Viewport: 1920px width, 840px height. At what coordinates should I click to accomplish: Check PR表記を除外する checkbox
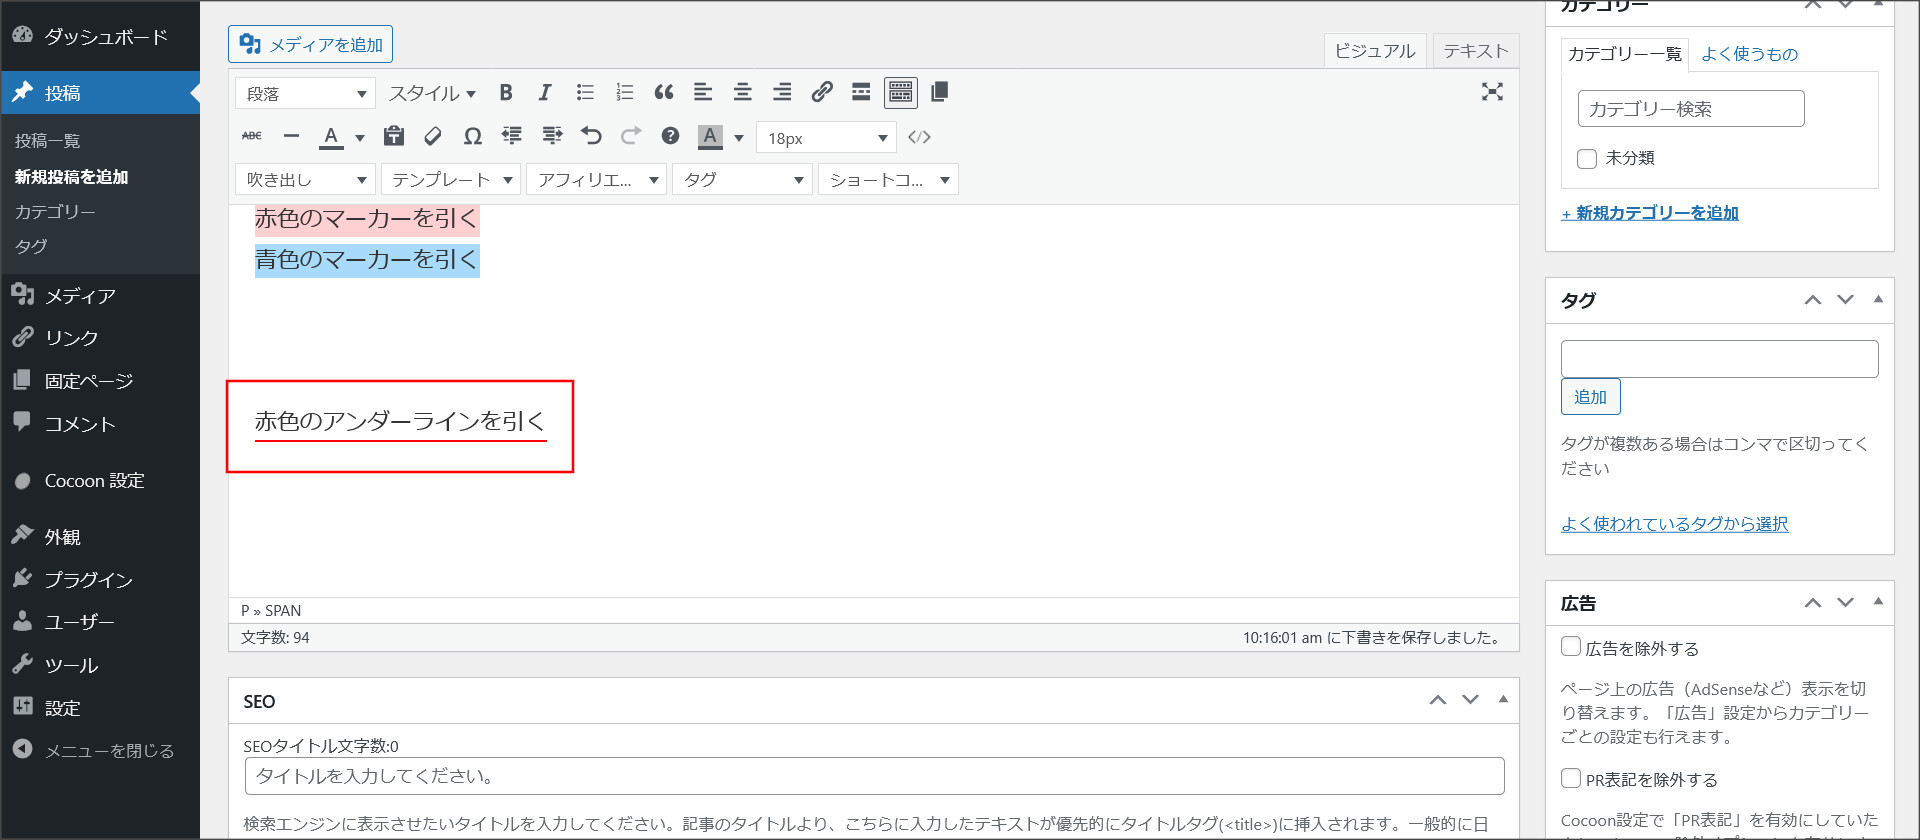[x=1571, y=778]
